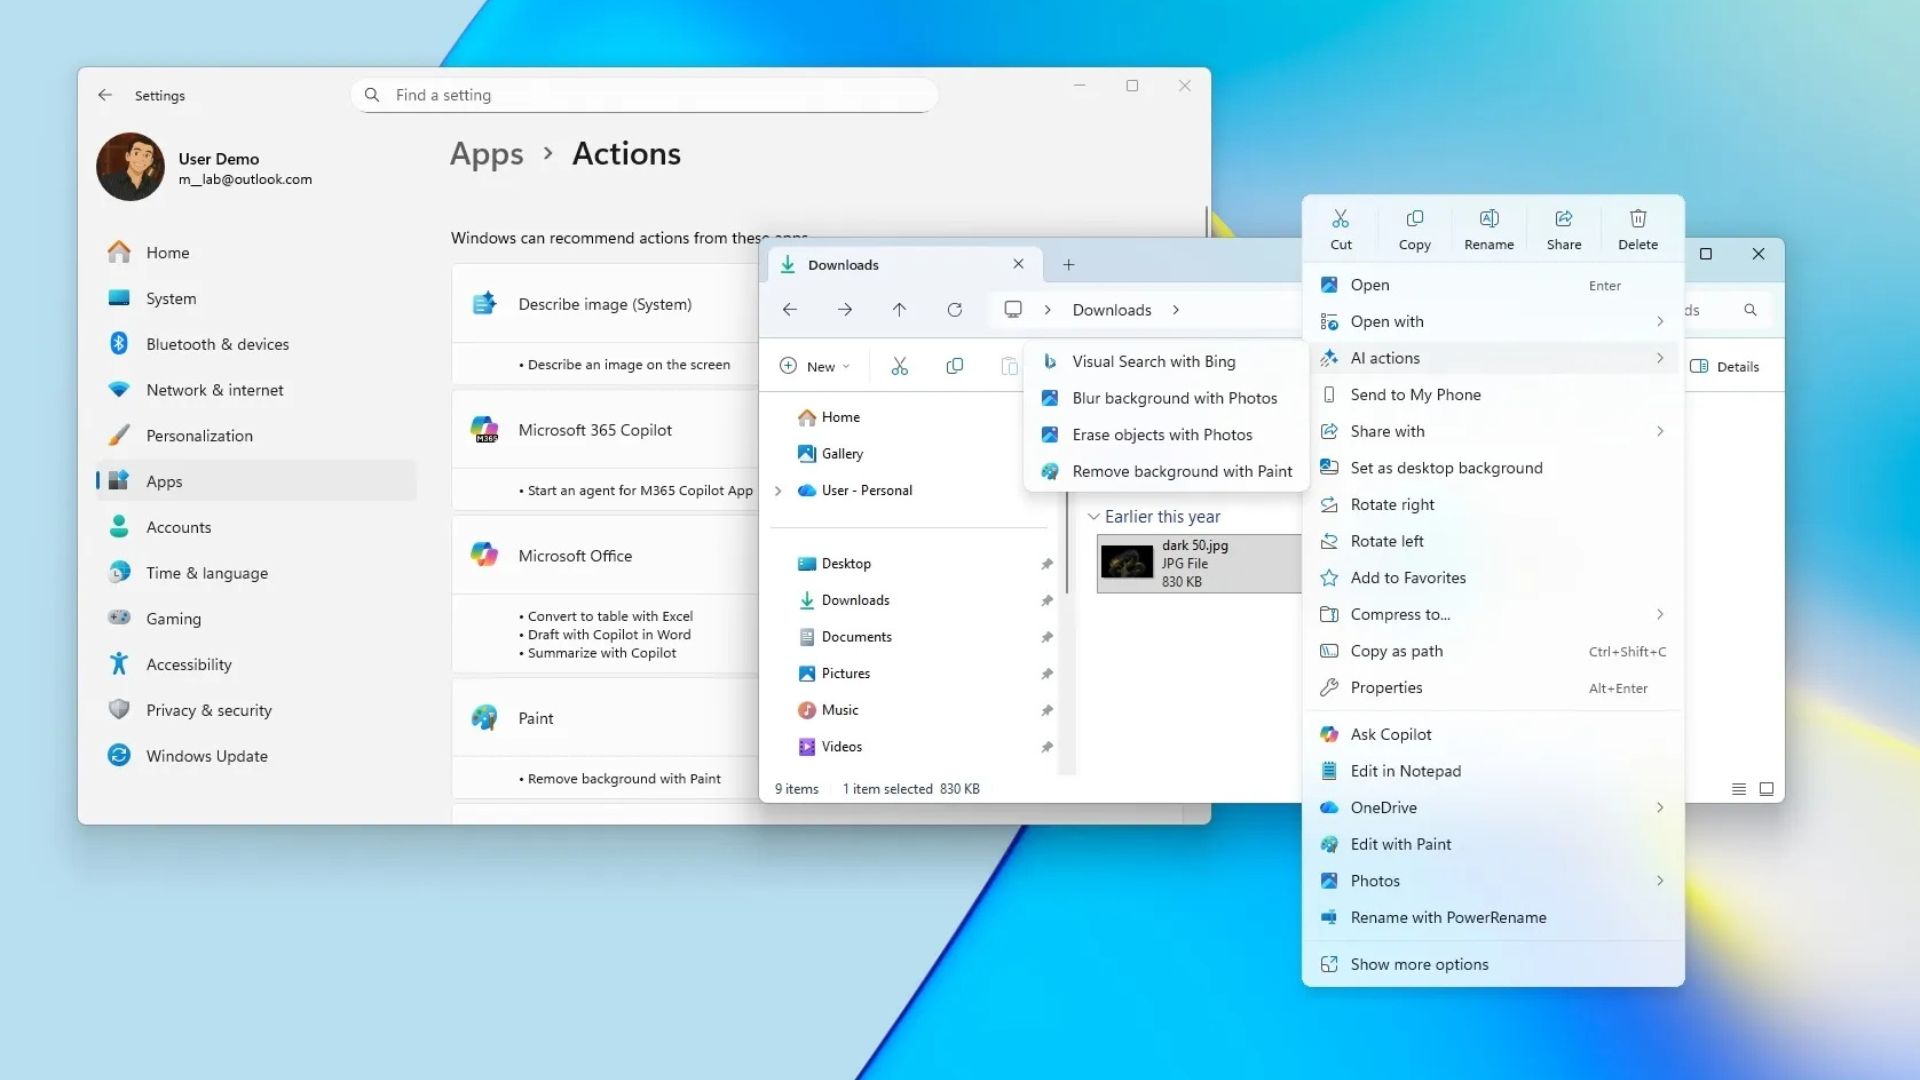Viewport: 1920px width, 1080px height.
Task: Collapse the Earlier this year group
Action: pyautogui.click(x=1093, y=516)
